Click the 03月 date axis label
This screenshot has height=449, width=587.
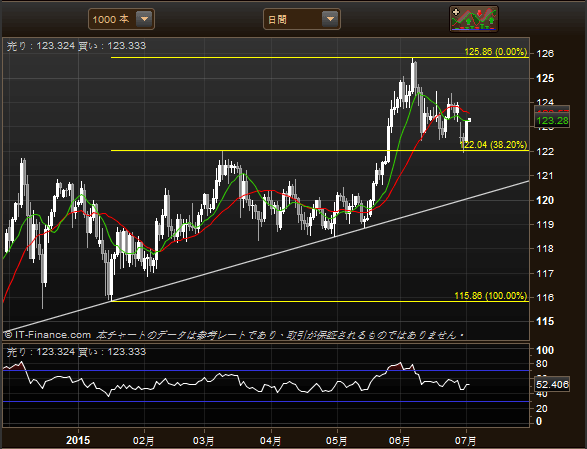[204, 440]
